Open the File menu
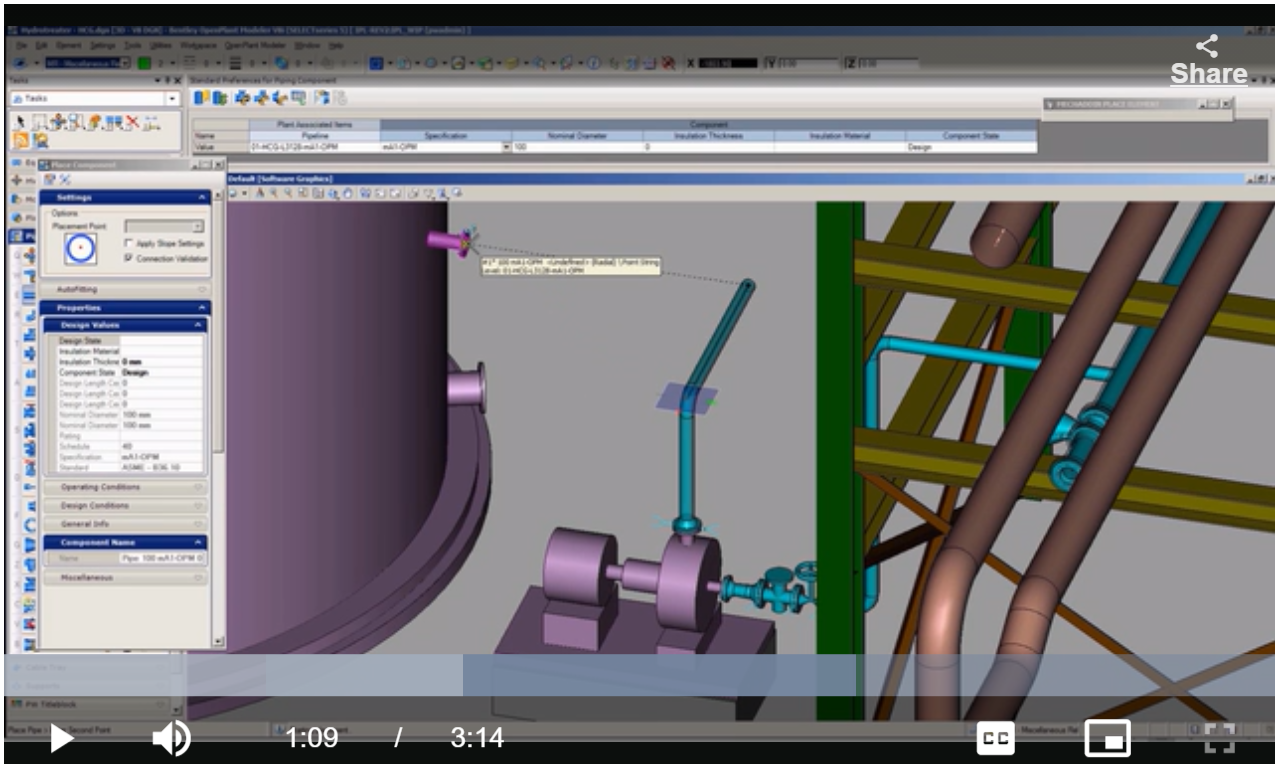The width and height of the screenshot is (1280, 773). 21,46
